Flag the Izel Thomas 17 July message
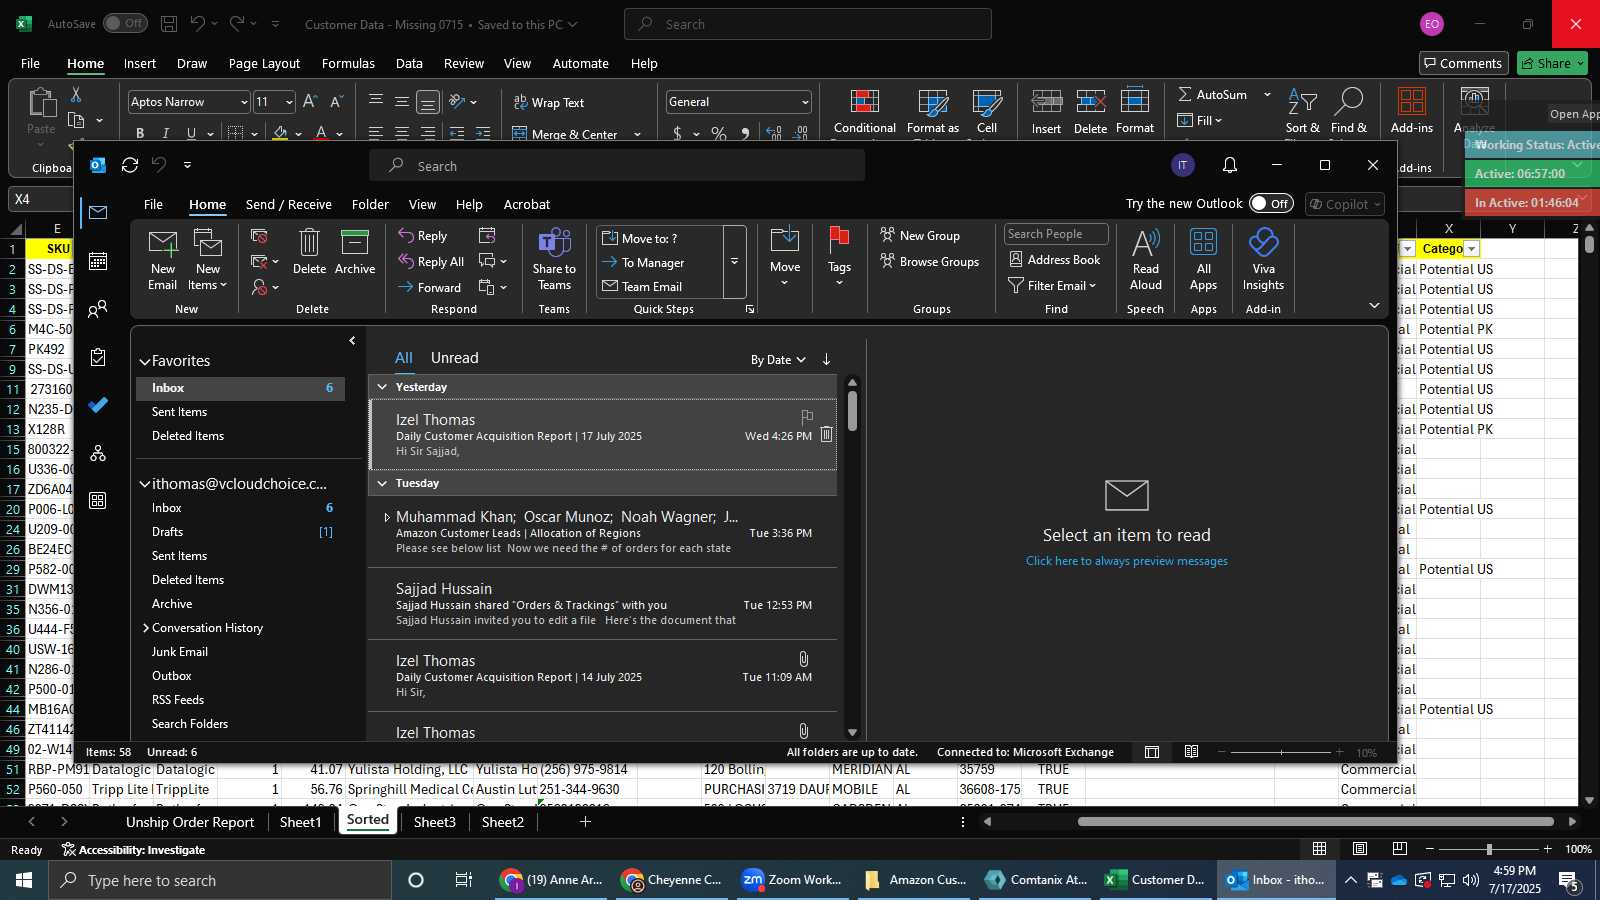 807,416
